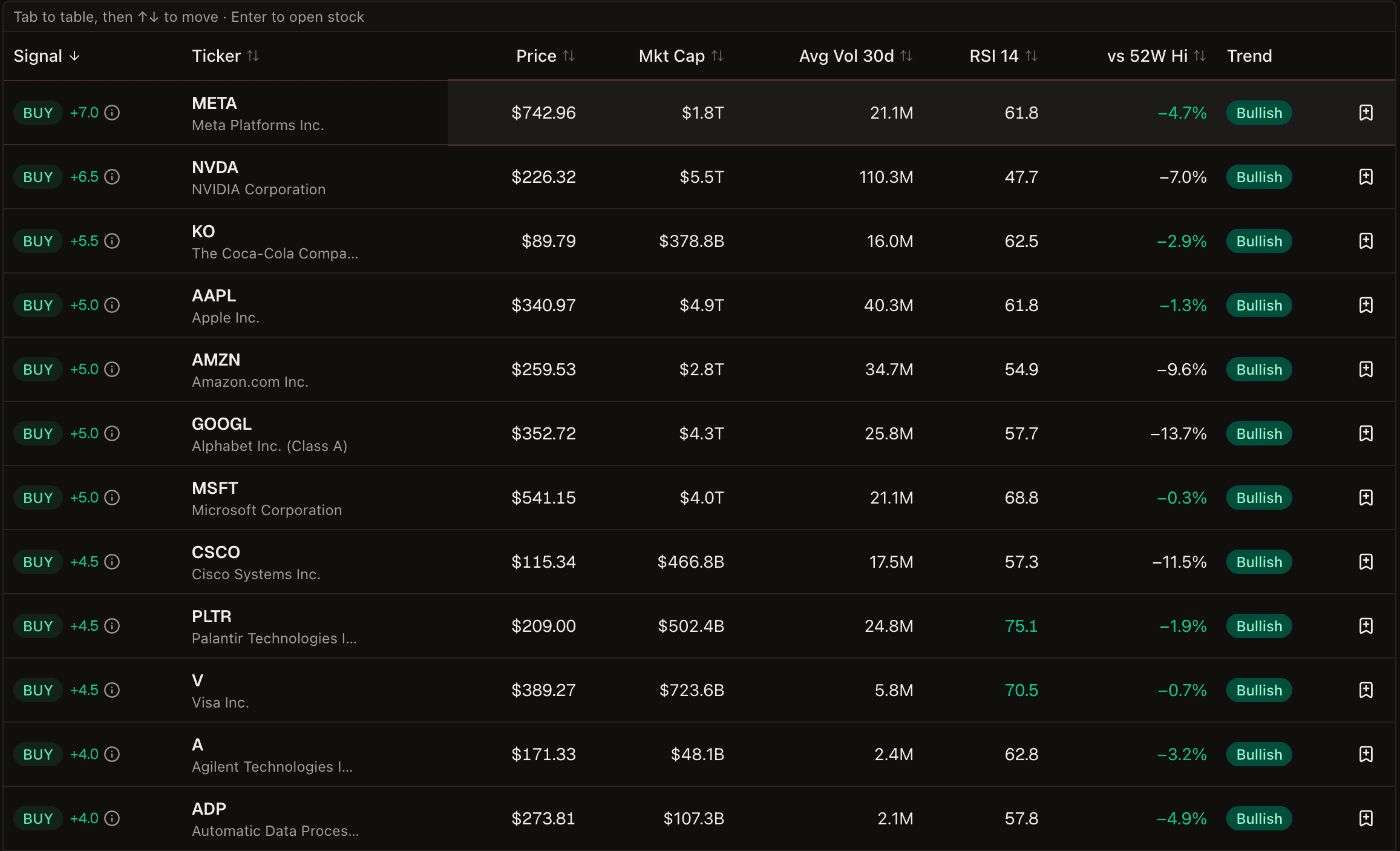Bookmark the AMZN stock row

(x=1366, y=369)
